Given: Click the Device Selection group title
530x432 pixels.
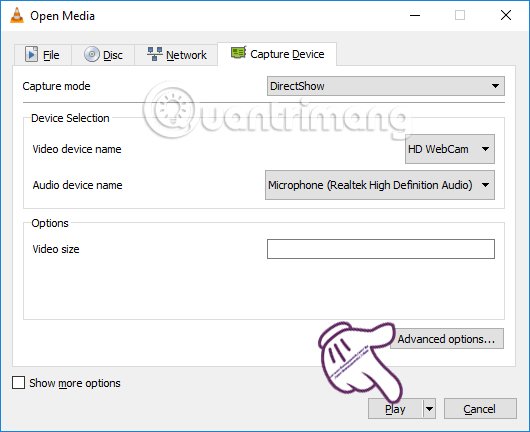Looking at the screenshot, I should tap(70, 118).
